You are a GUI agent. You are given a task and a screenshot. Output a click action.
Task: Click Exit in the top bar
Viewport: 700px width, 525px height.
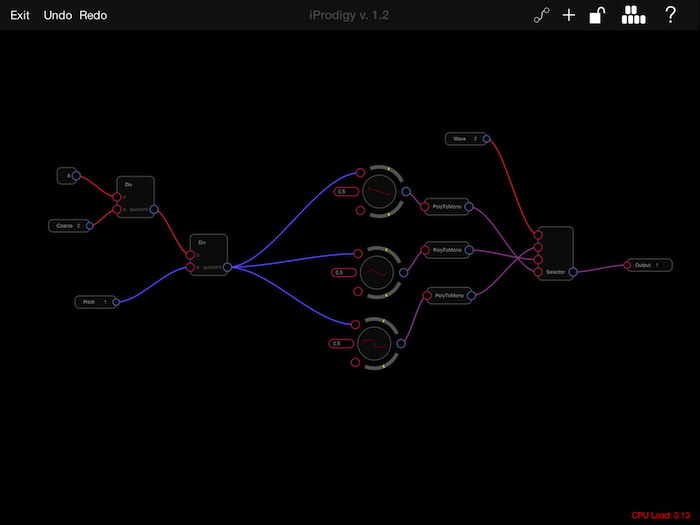pos(20,15)
